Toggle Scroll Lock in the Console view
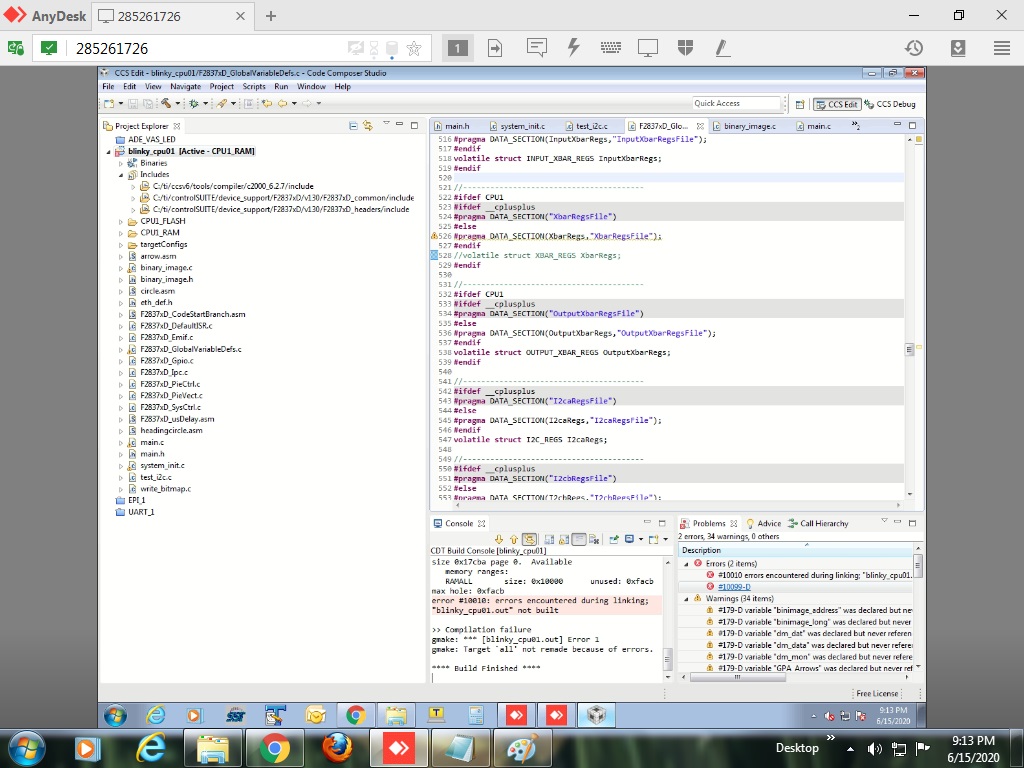 tap(563, 538)
